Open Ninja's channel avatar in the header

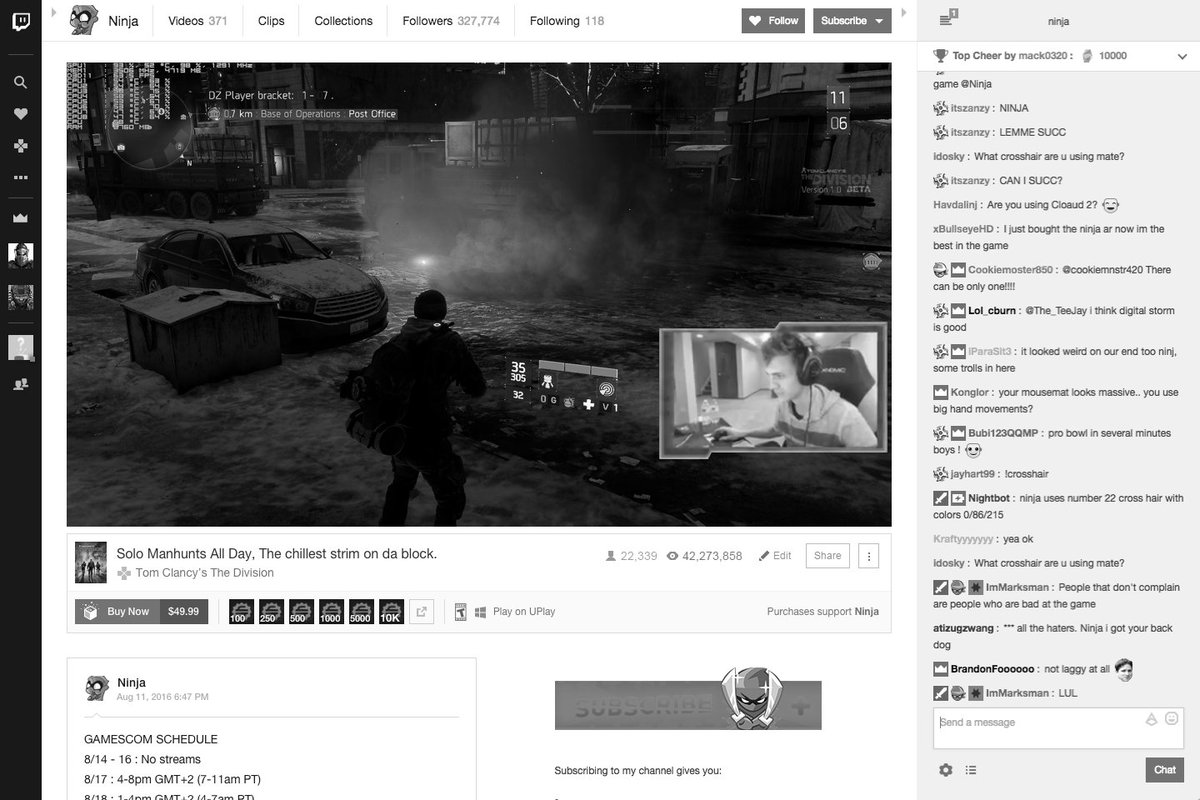(x=84, y=20)
